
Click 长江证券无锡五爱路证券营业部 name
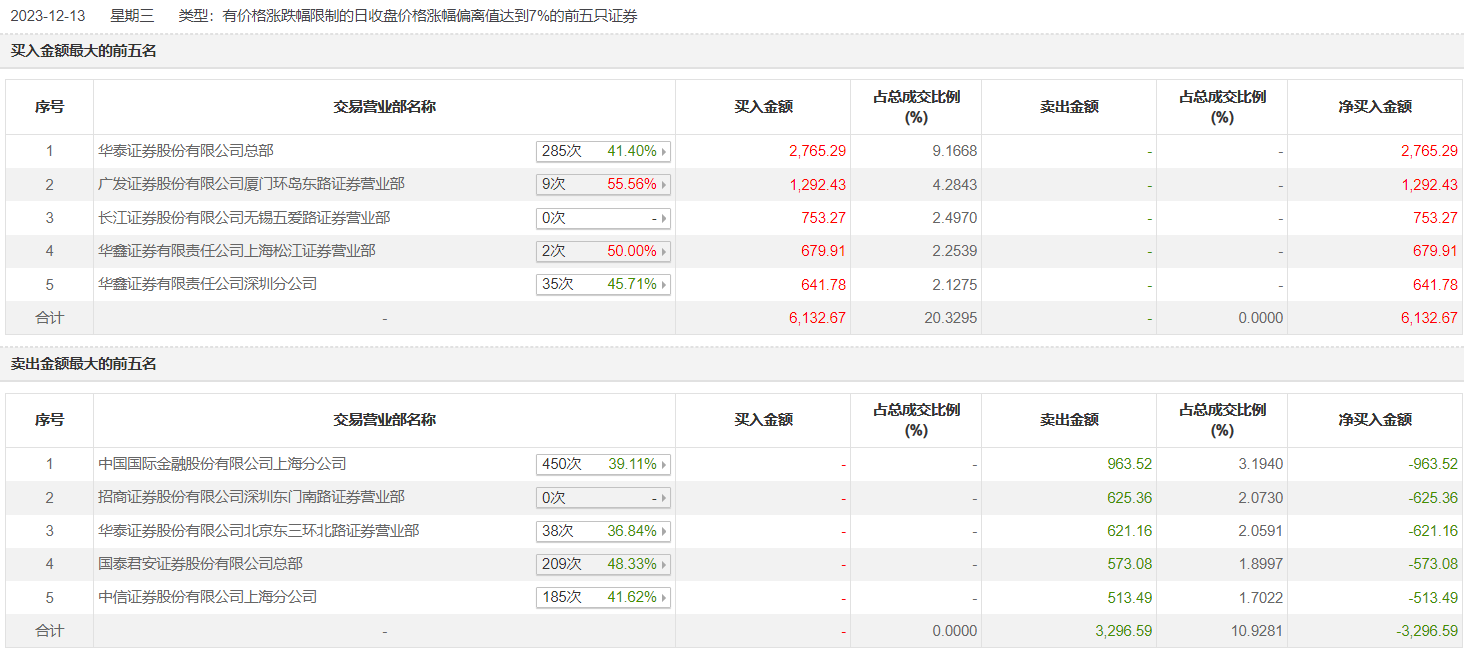(244, 217)
